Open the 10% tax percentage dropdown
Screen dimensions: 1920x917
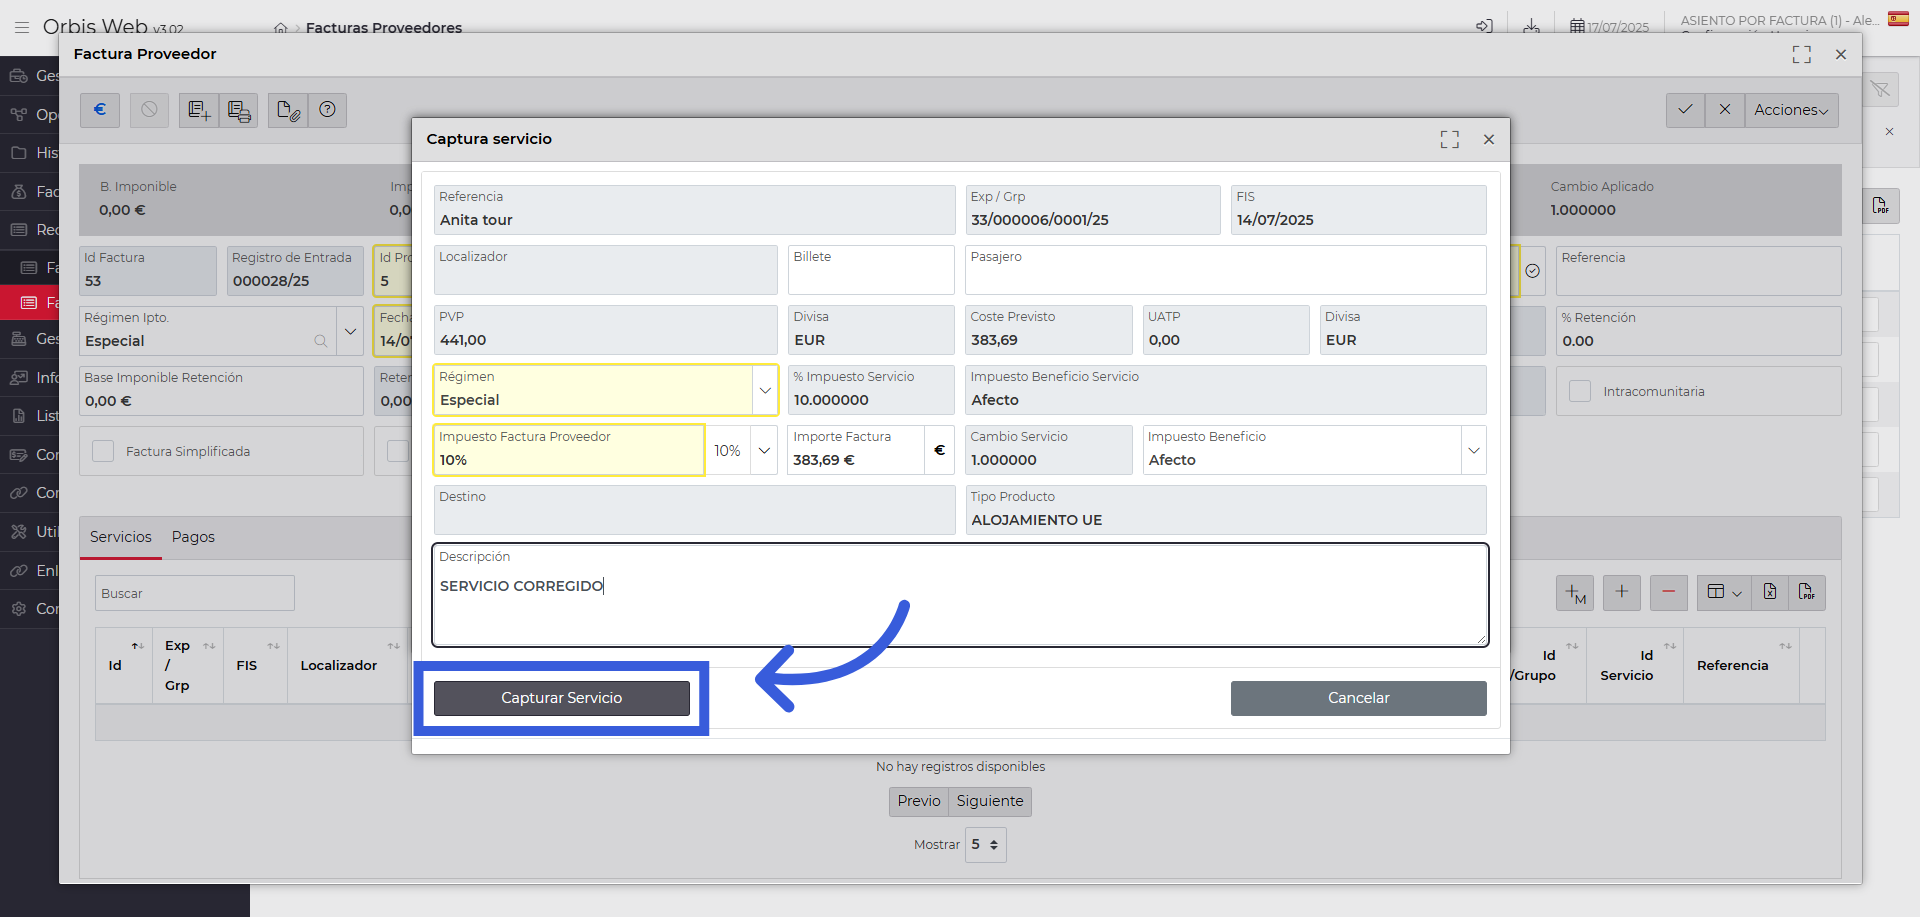(764, 450)
